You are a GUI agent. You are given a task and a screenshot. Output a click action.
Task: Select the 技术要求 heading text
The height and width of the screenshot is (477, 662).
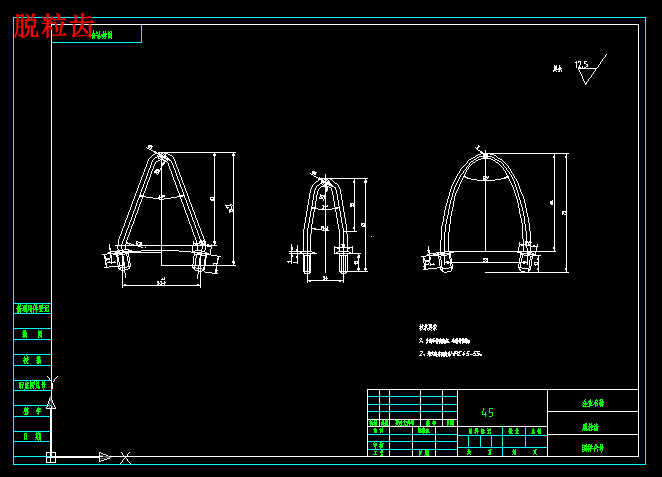[428, 327]
